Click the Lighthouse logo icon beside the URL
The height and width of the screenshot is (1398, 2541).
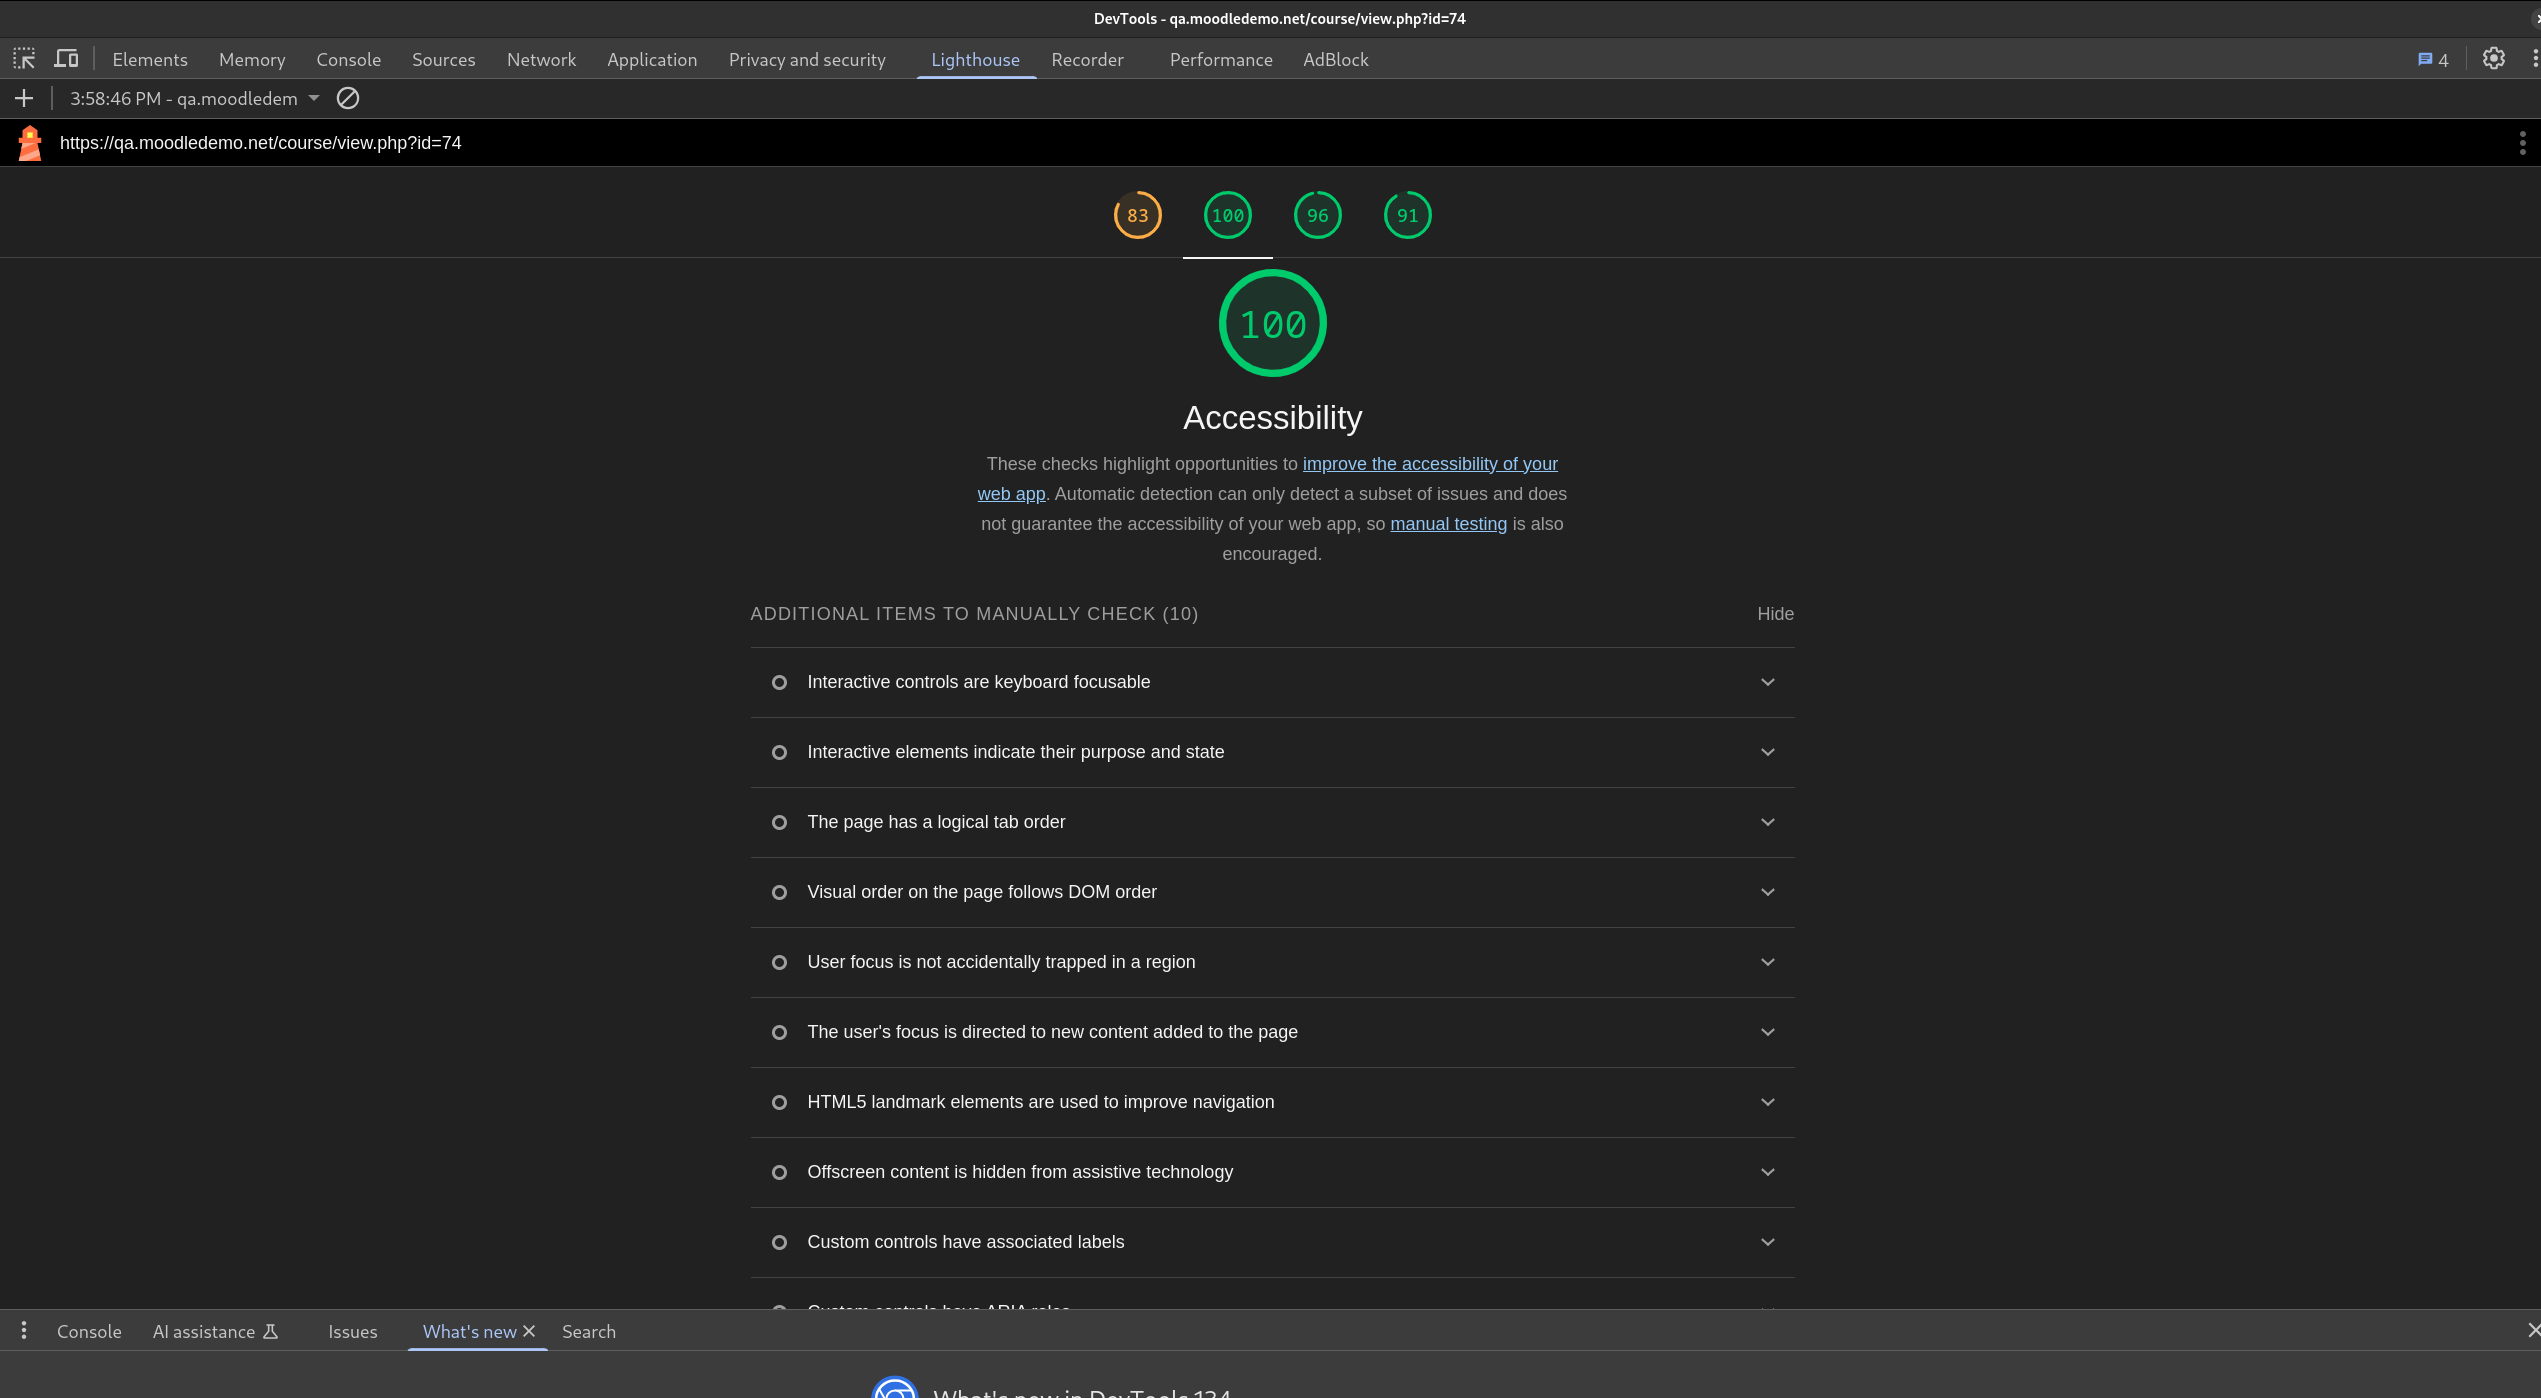click(x=30, y=143)
